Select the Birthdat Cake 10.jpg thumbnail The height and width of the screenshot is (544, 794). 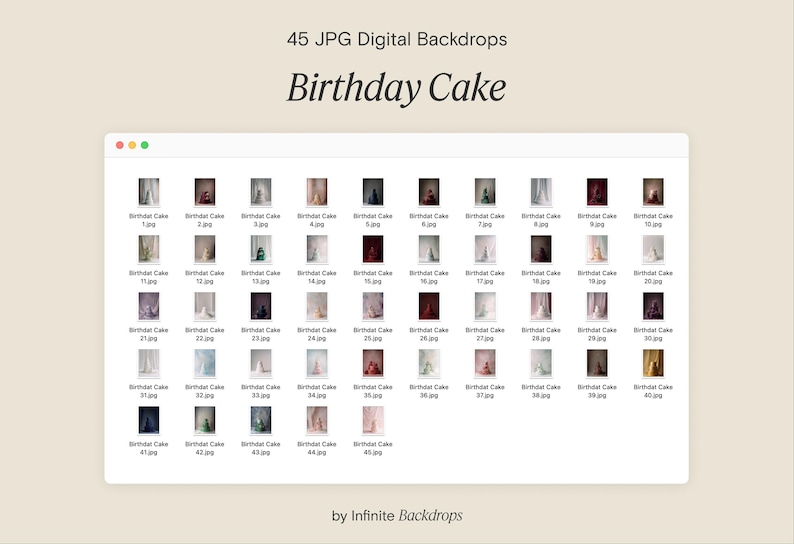[x=653, y=191]
